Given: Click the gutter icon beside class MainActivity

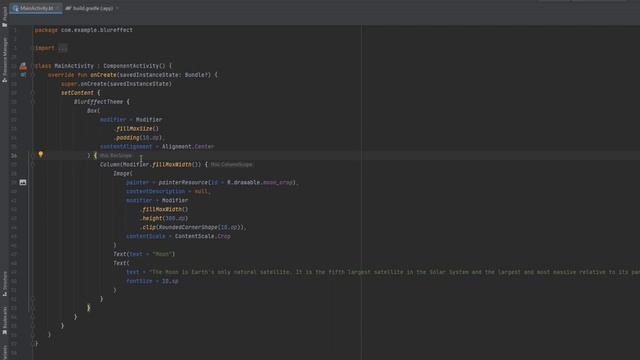Looking at the screenshot, I should (23, 66).
